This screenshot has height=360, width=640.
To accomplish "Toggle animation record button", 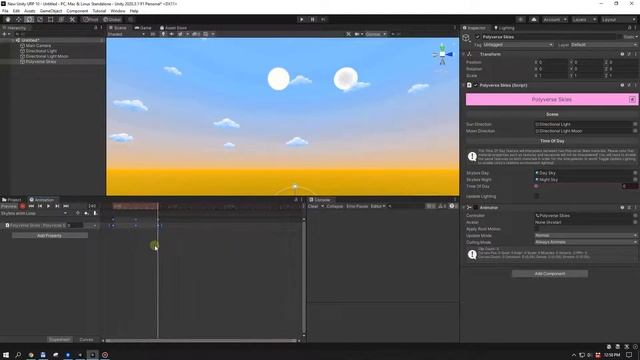I will tap(22, 206).
